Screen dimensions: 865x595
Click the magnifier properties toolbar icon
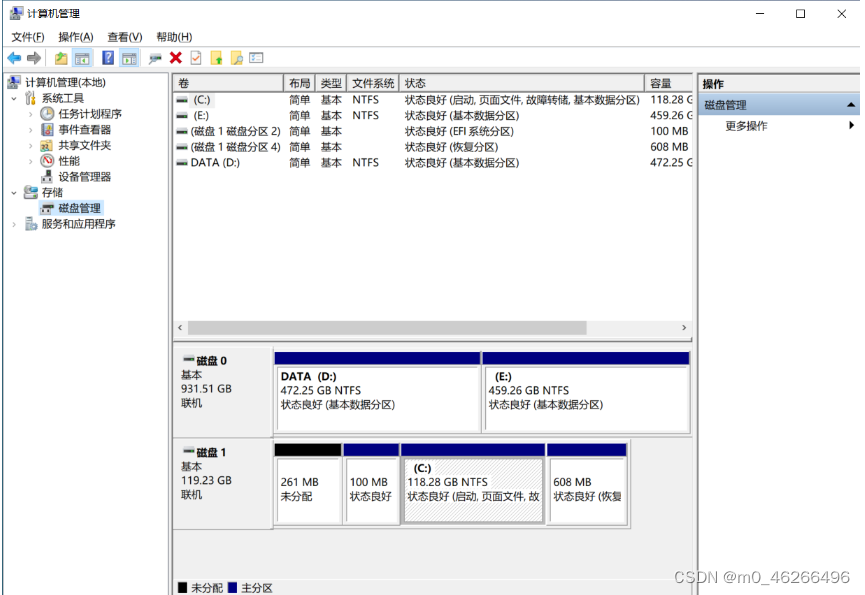236,57
